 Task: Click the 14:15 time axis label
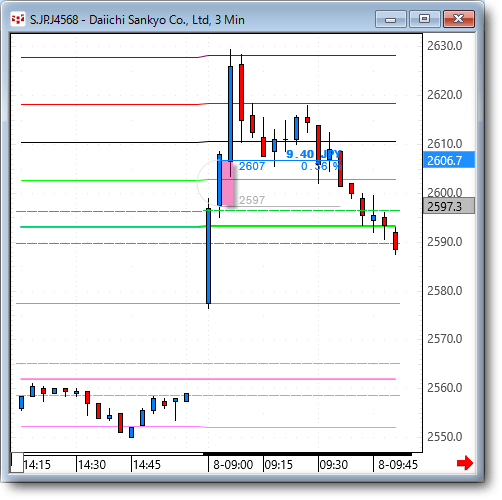coord(37,464)
